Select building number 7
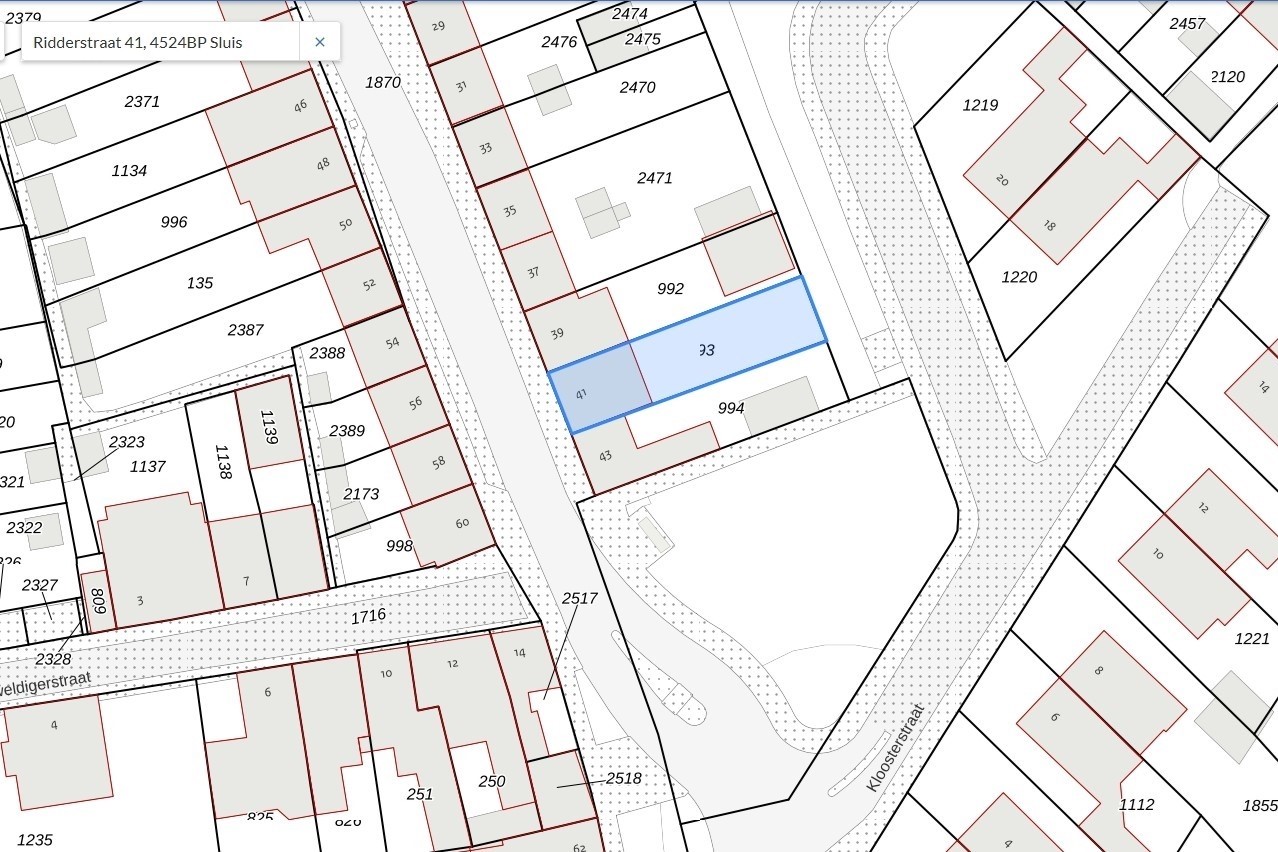 click(246, 582)
